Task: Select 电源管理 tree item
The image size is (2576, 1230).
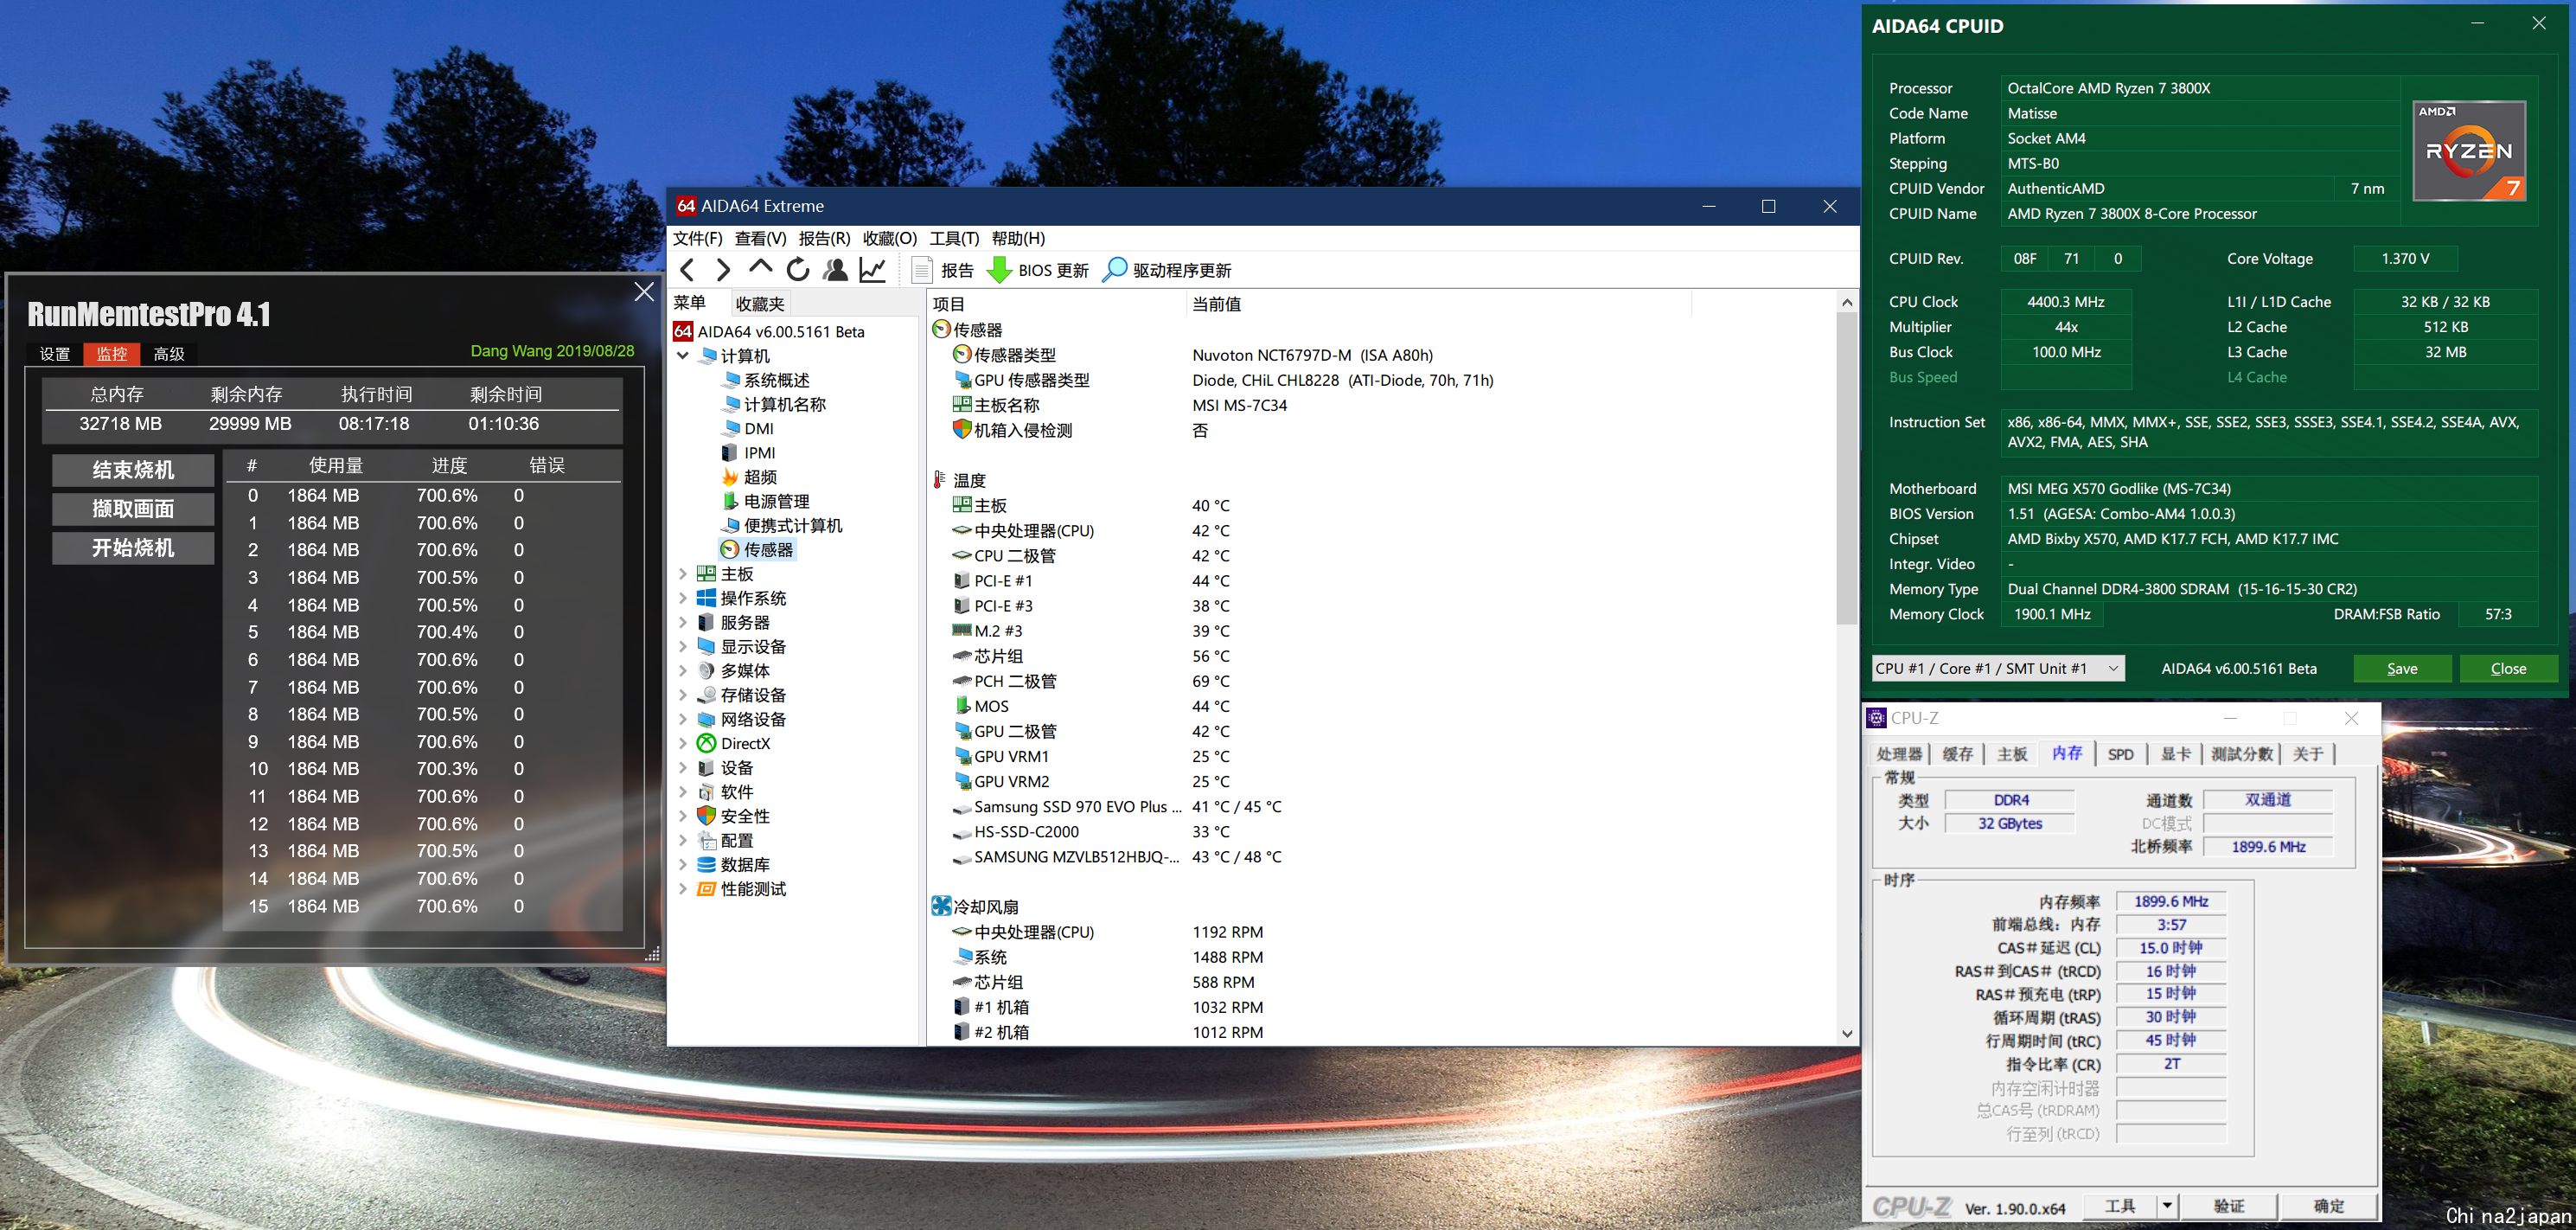Action: pyautogui.click(x=766, y=501)
